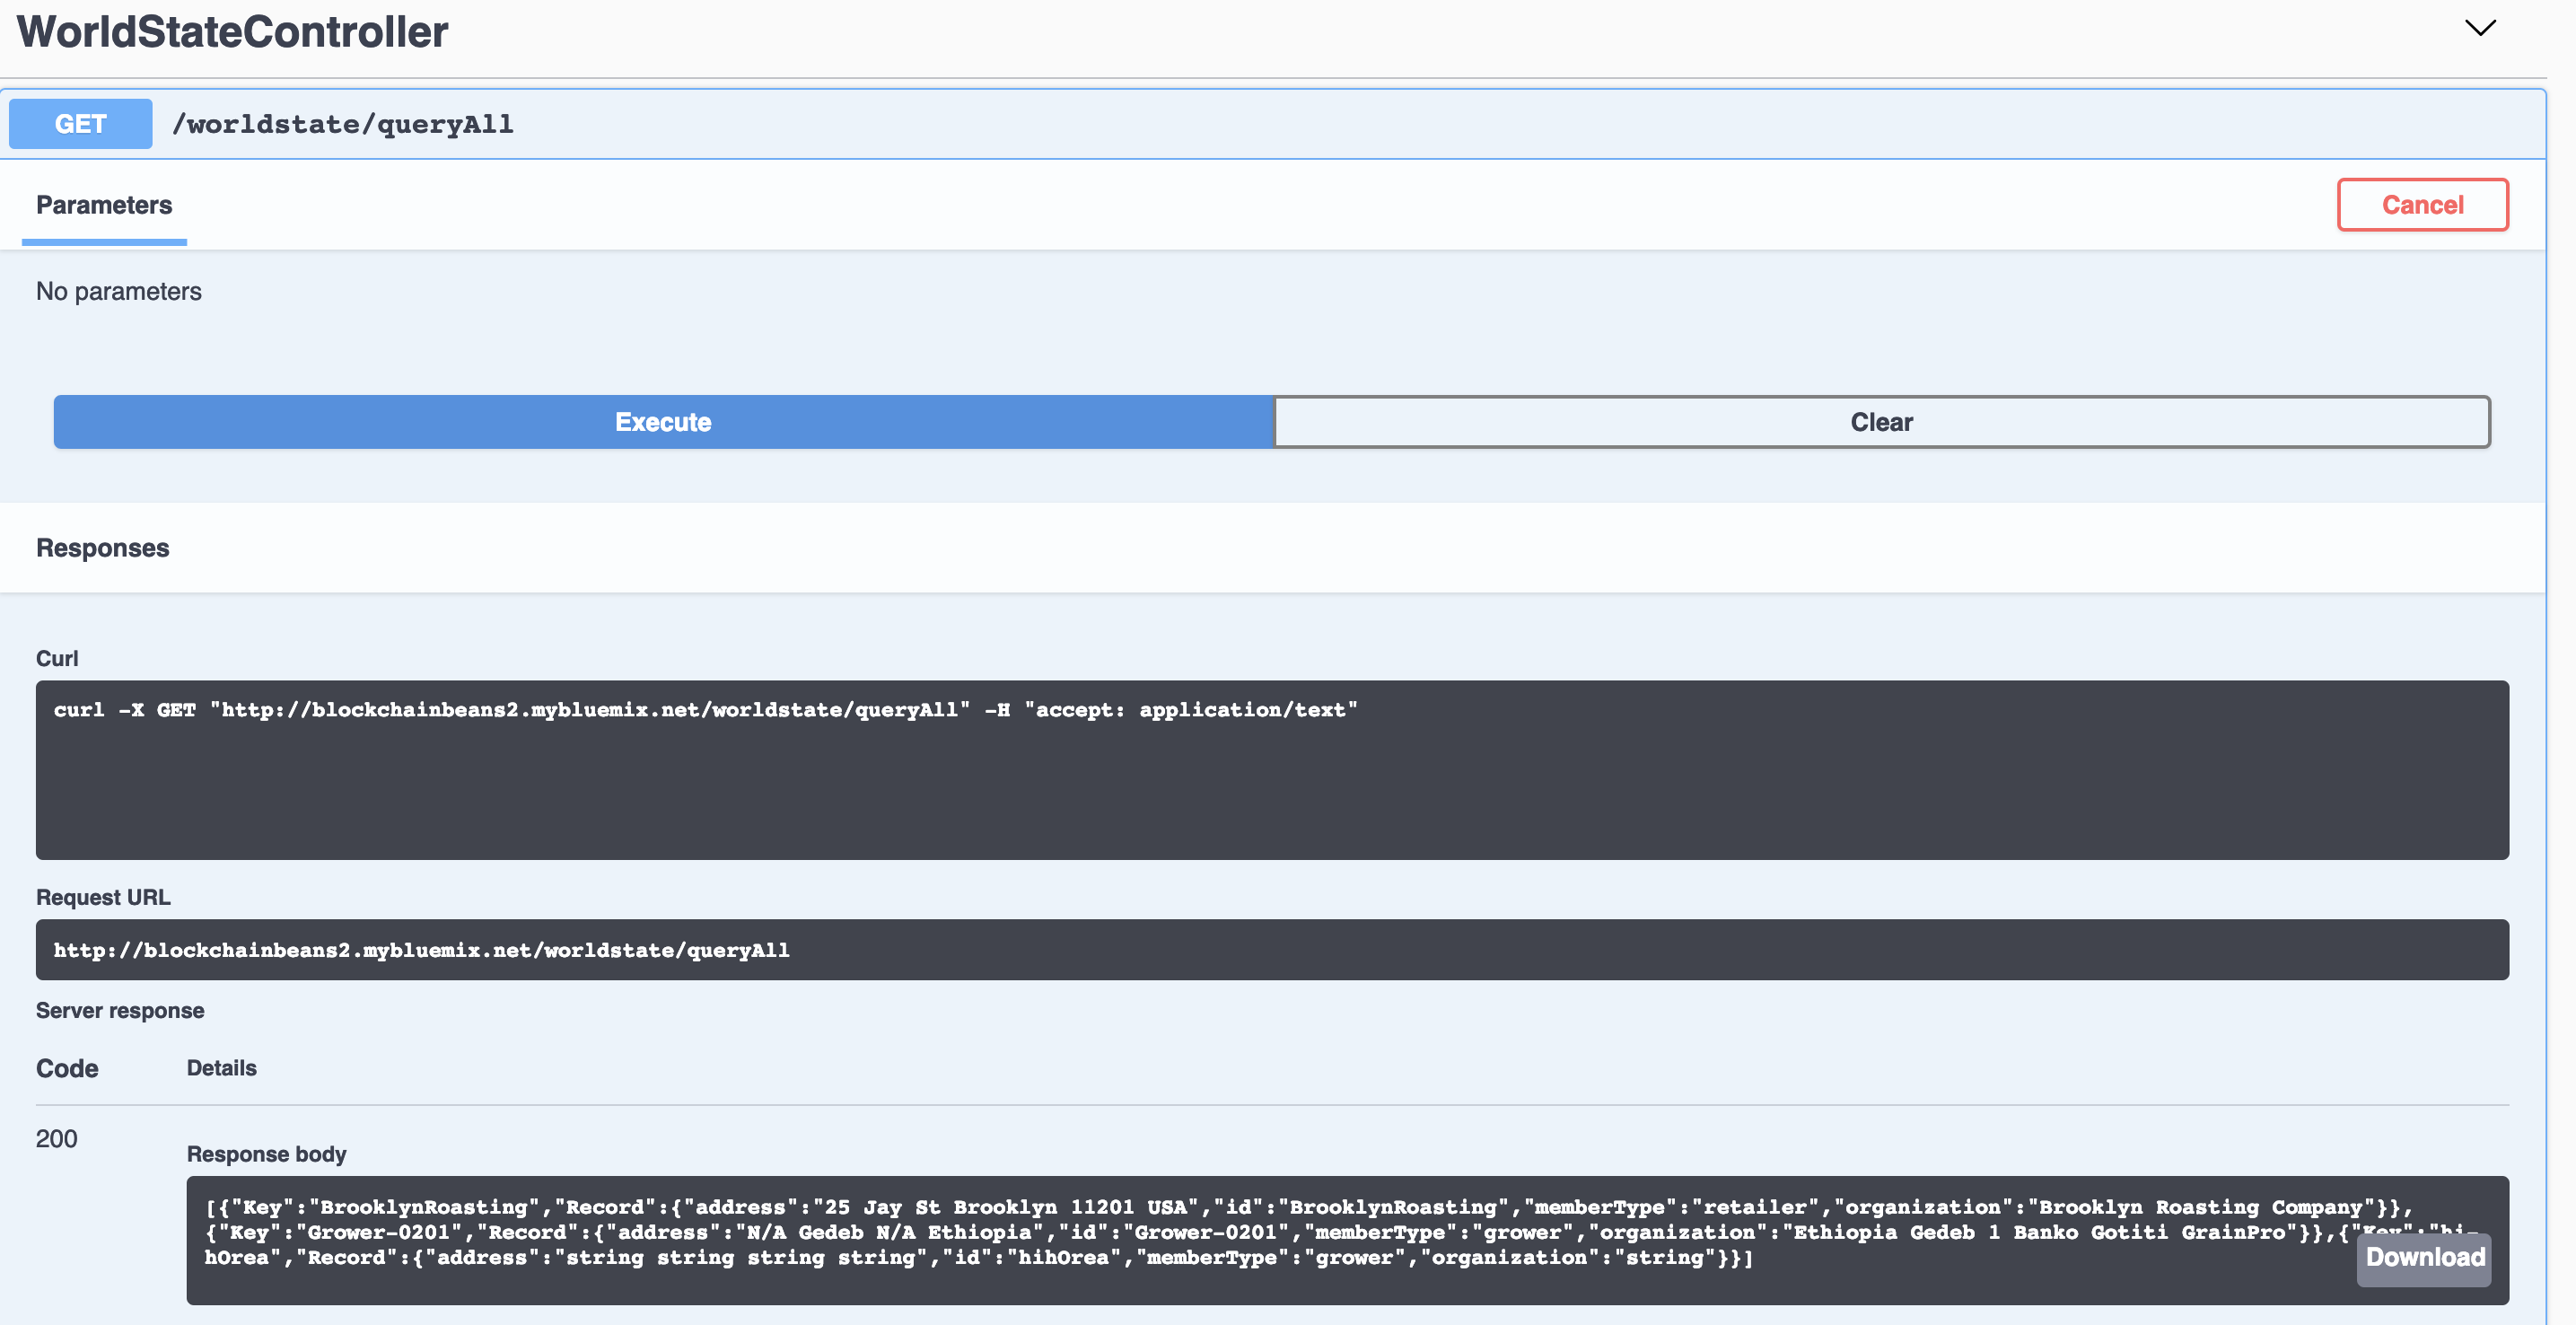2576x1325 pixels.
Task: Click the Code column header
Action: 67,1068
